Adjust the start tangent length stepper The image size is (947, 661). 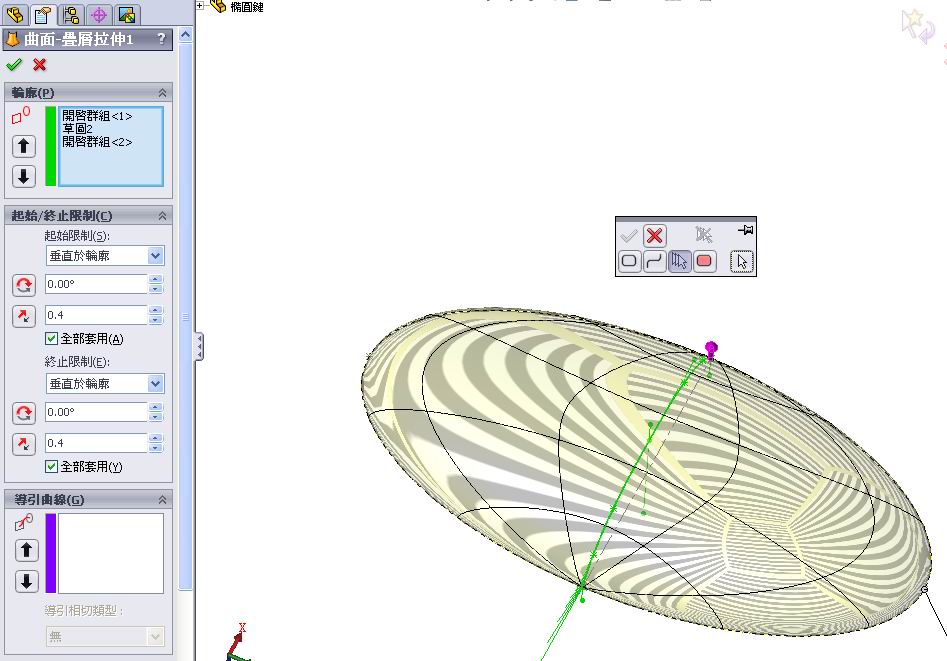point(156,315)
